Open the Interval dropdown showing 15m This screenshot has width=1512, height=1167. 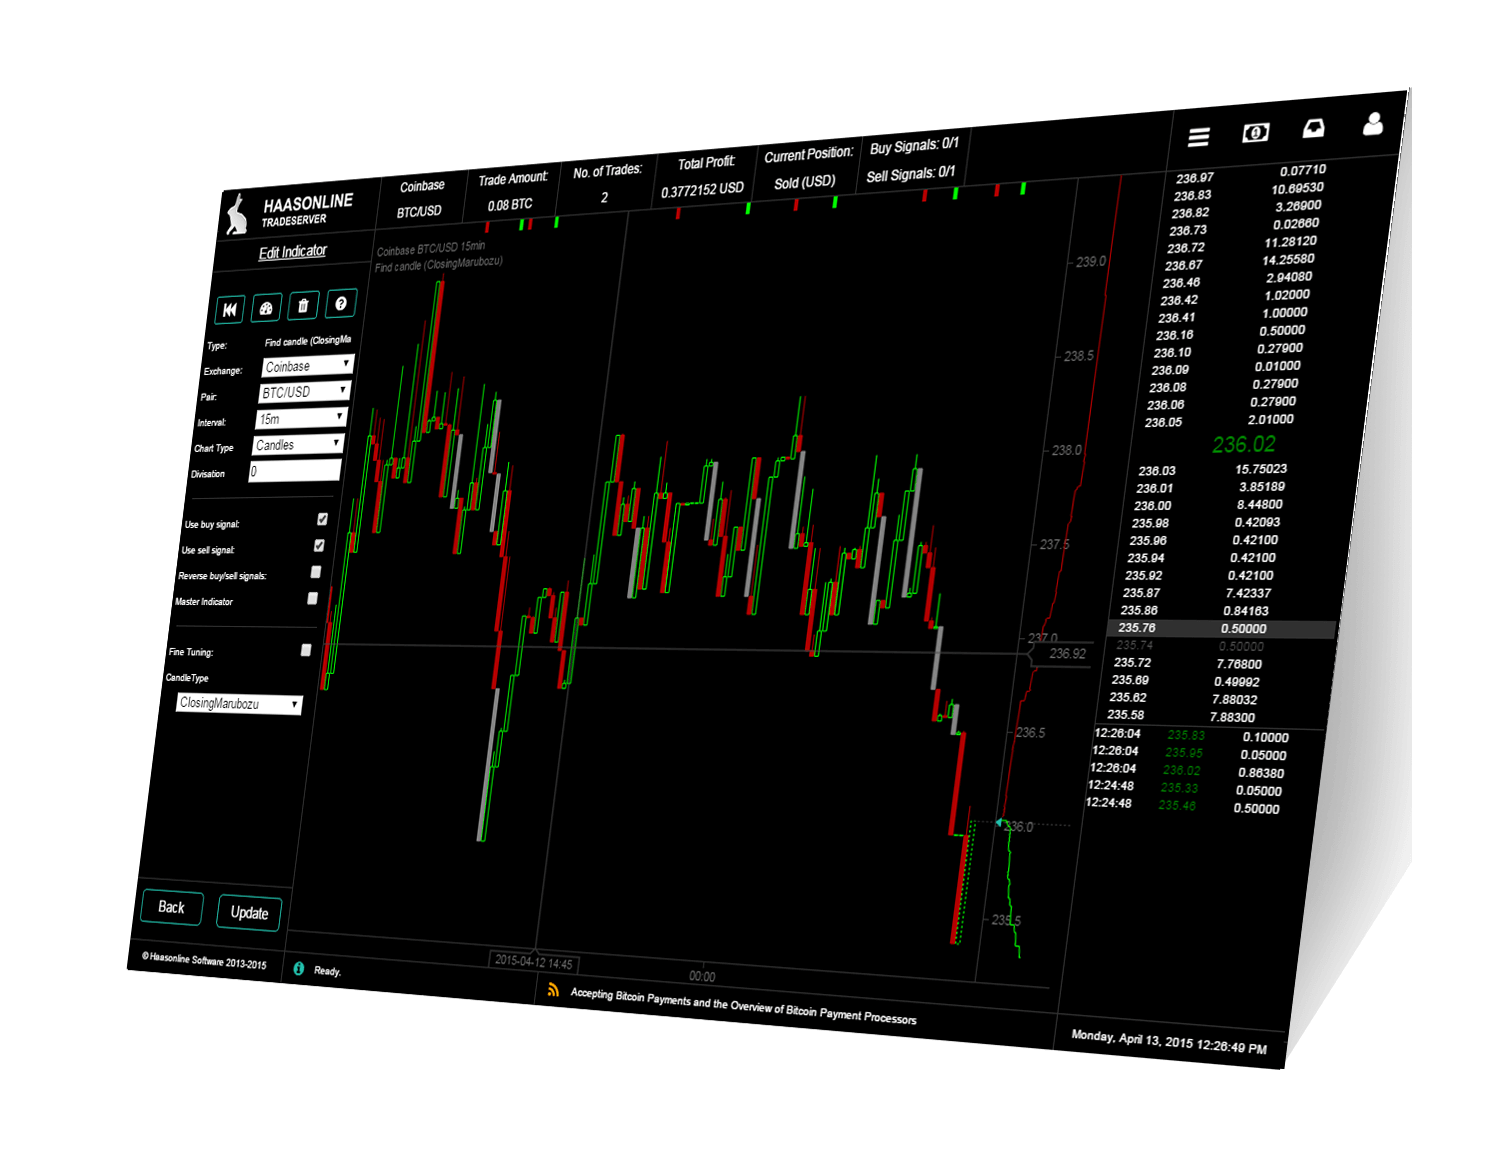pyautogui.click(x=301, y=418)
